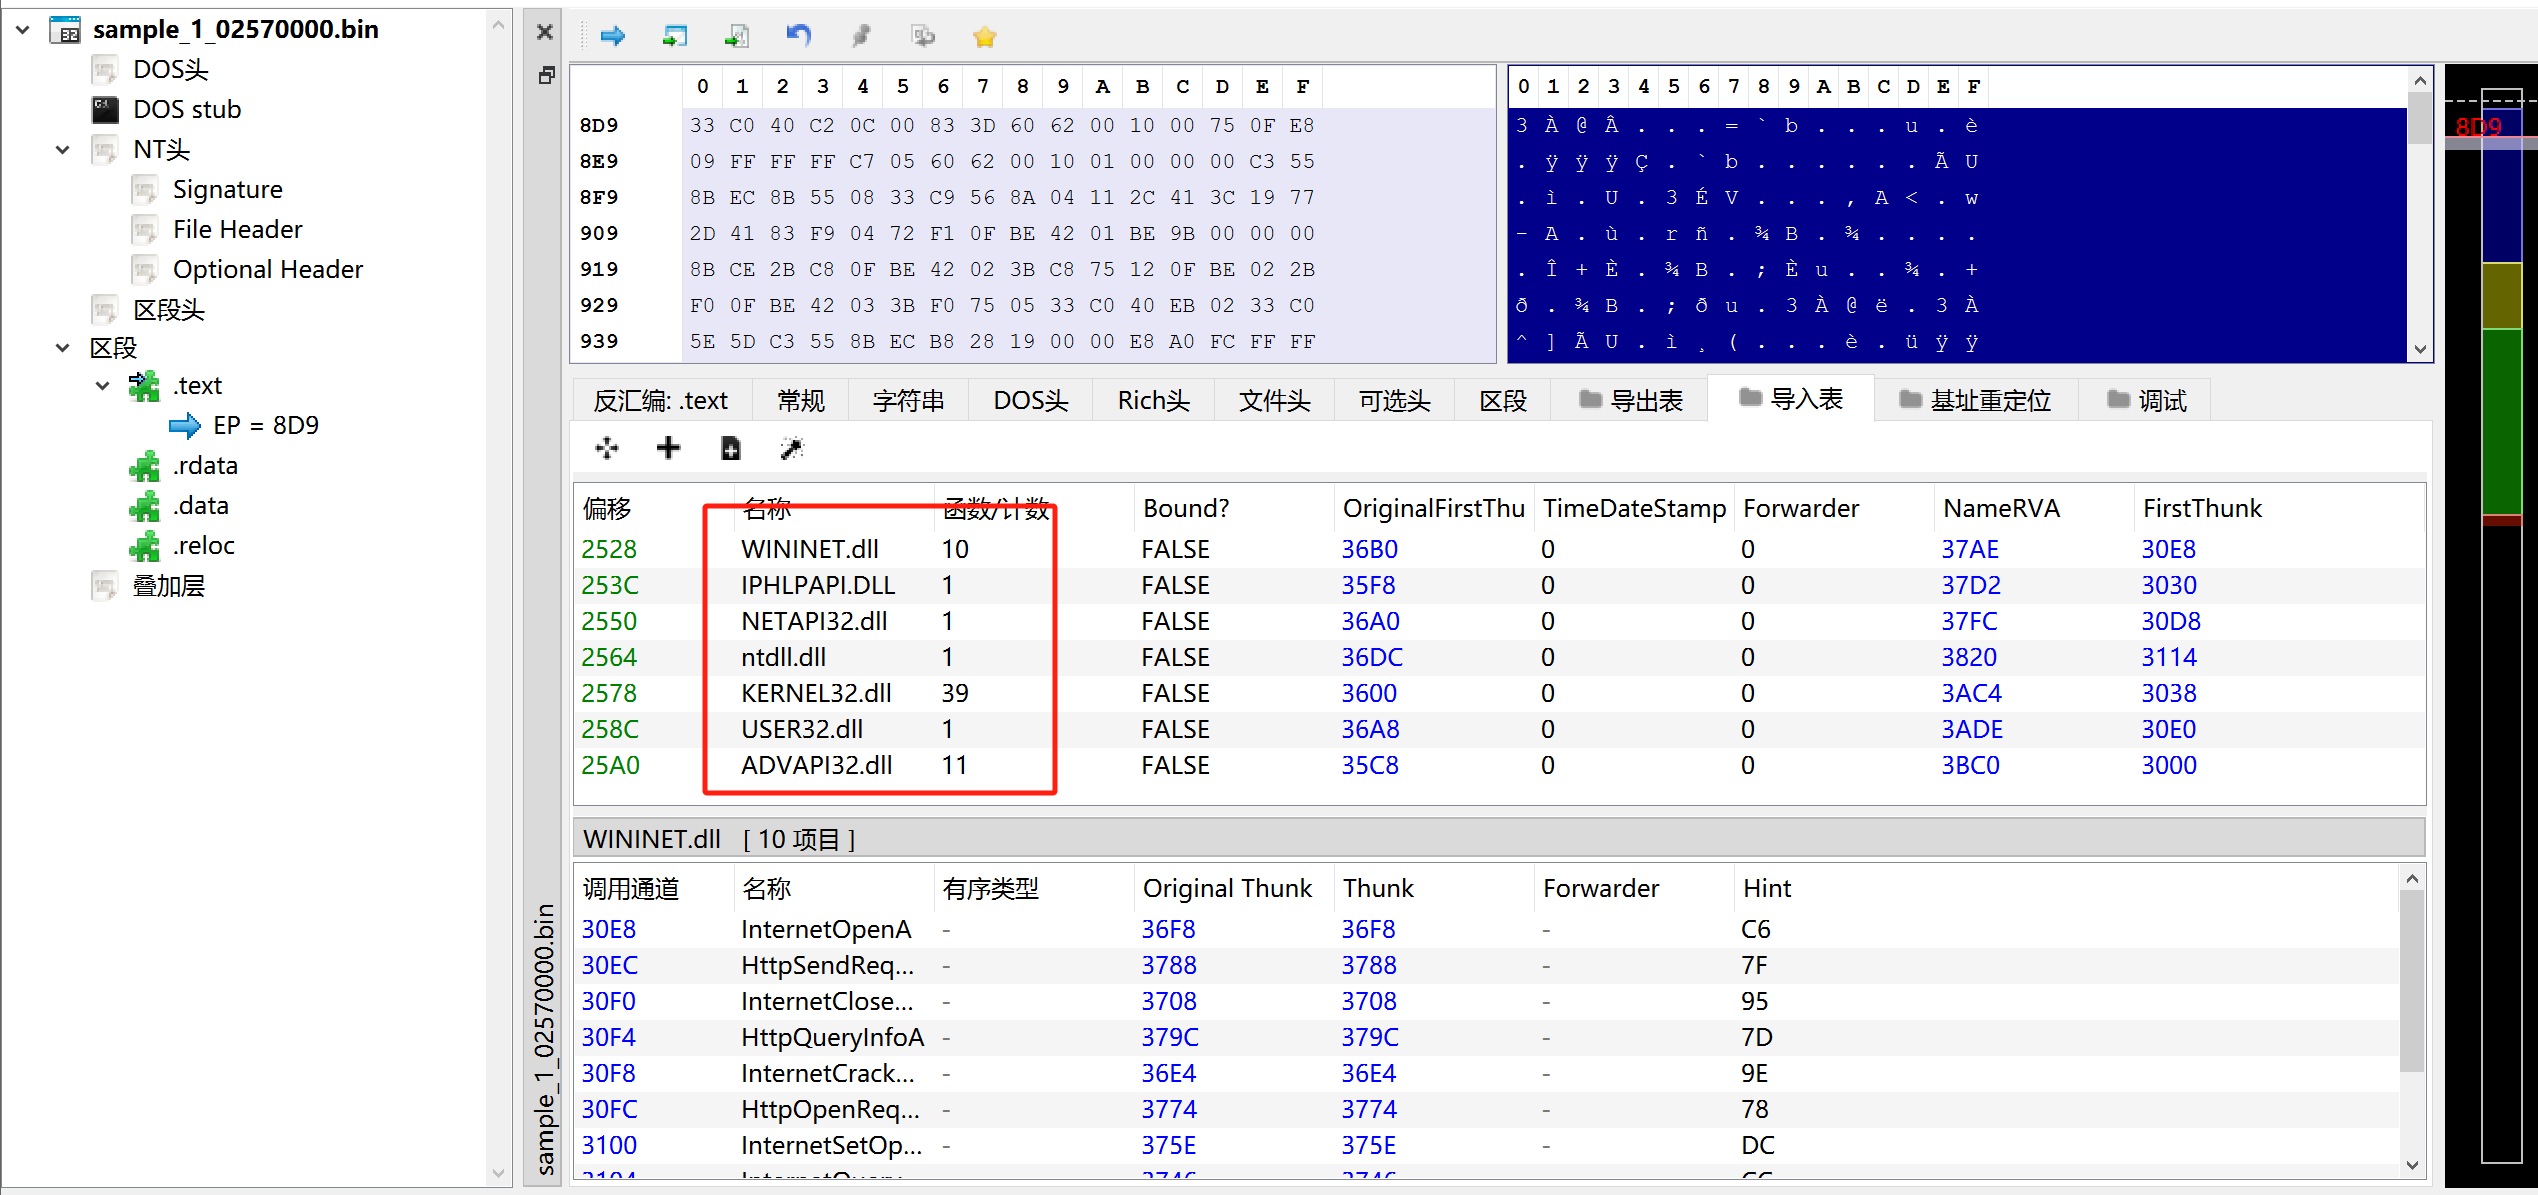Click the .rdata section puzzle icon

[145, 466]
